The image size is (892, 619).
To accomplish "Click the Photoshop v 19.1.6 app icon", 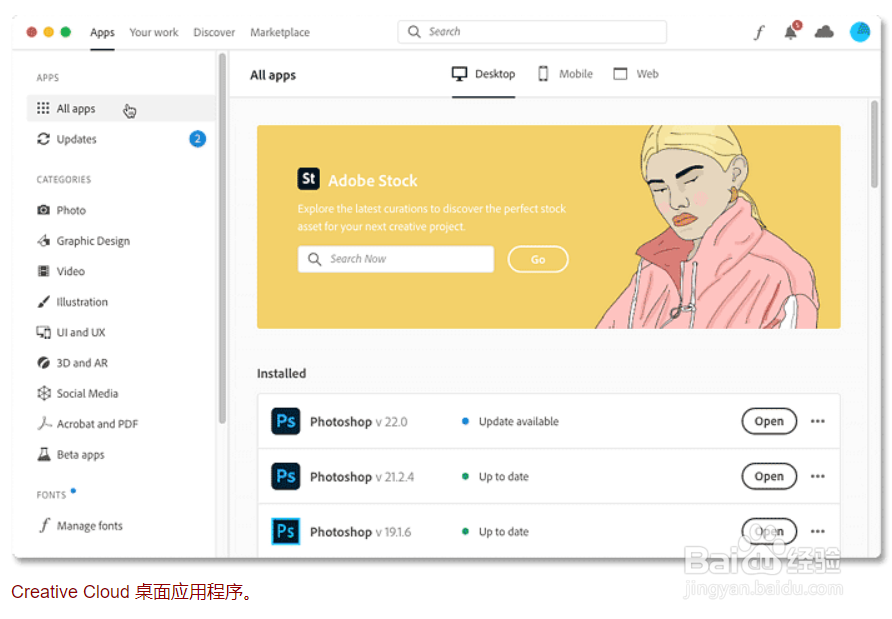I will point(285,531).
